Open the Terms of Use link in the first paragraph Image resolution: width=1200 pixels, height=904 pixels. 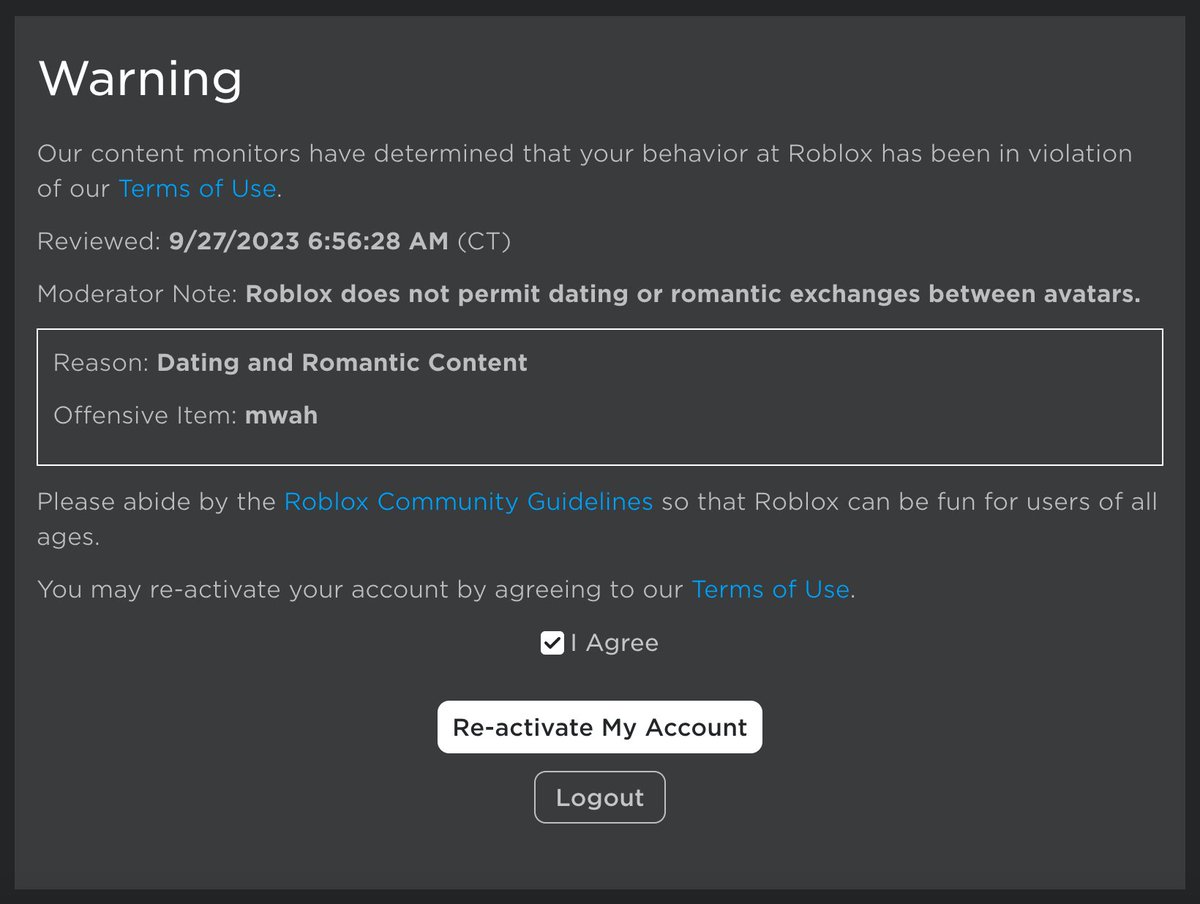tap(196, 188)
